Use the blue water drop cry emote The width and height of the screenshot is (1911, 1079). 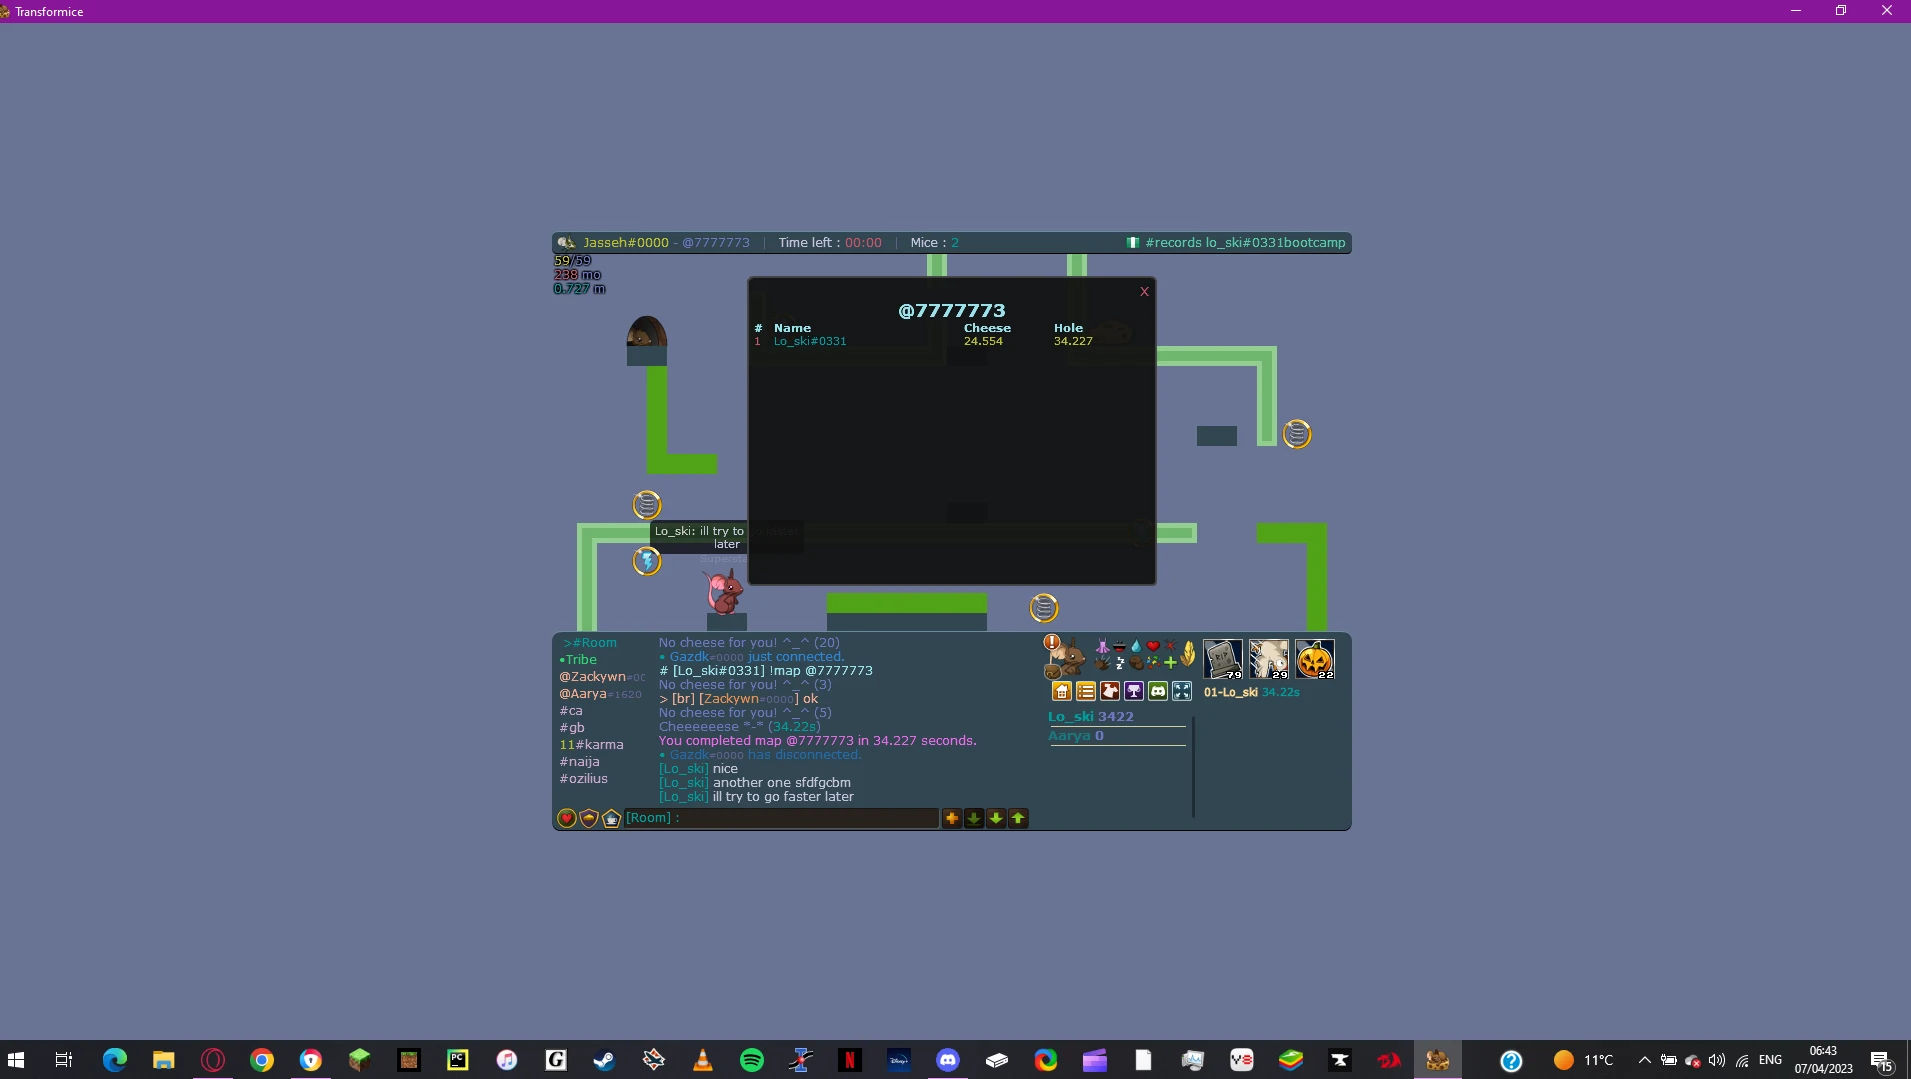coord(1136,646)
